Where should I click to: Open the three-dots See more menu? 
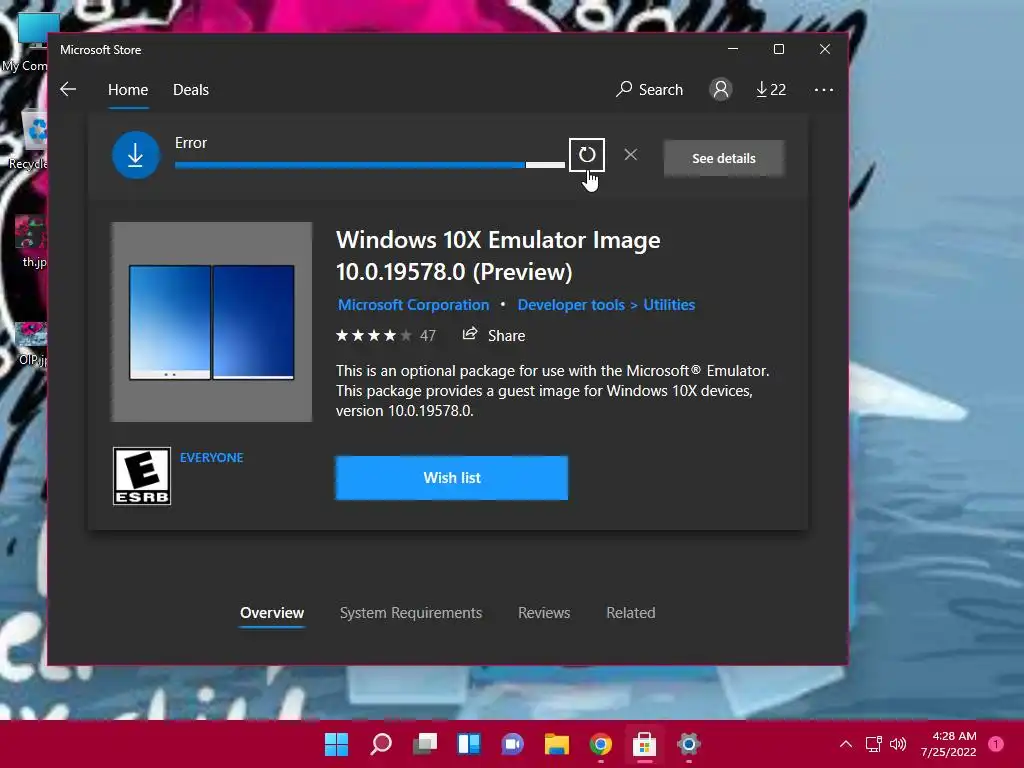coord(824,89)
